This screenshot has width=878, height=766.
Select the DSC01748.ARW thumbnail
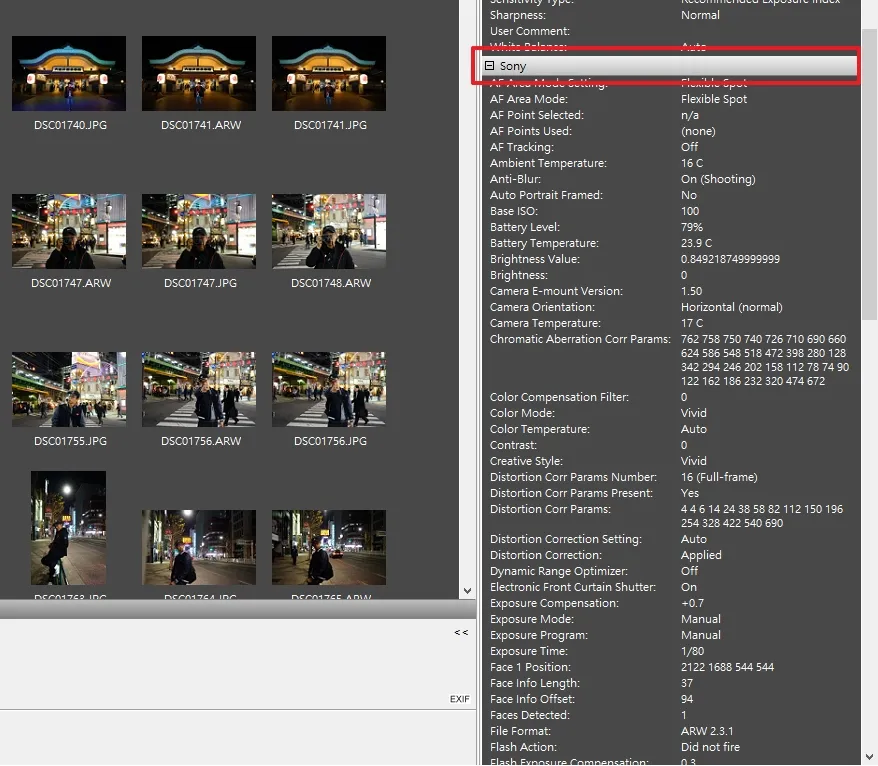(329, 231)
